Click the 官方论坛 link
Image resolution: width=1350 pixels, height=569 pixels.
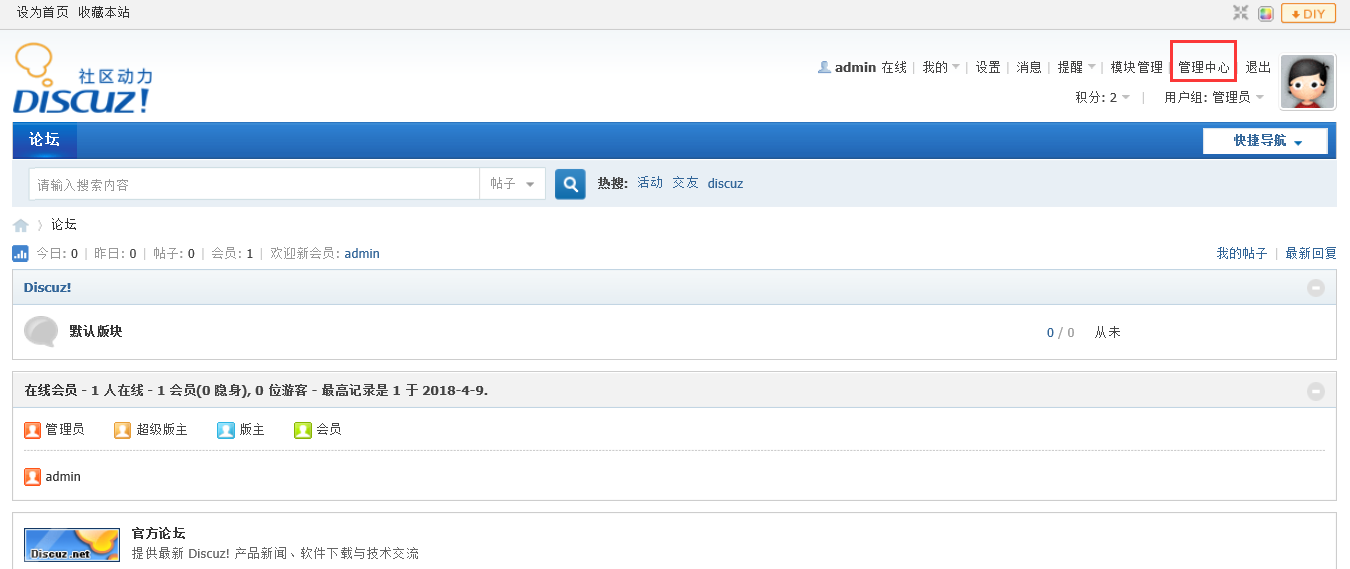pyautogui.click(x=158, y=533)
